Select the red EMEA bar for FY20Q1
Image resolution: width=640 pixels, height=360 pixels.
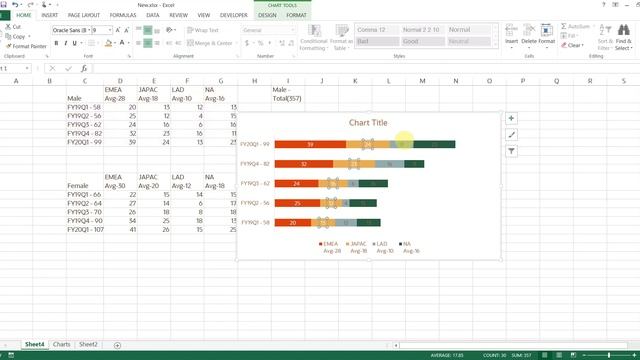tap(310, 144)
